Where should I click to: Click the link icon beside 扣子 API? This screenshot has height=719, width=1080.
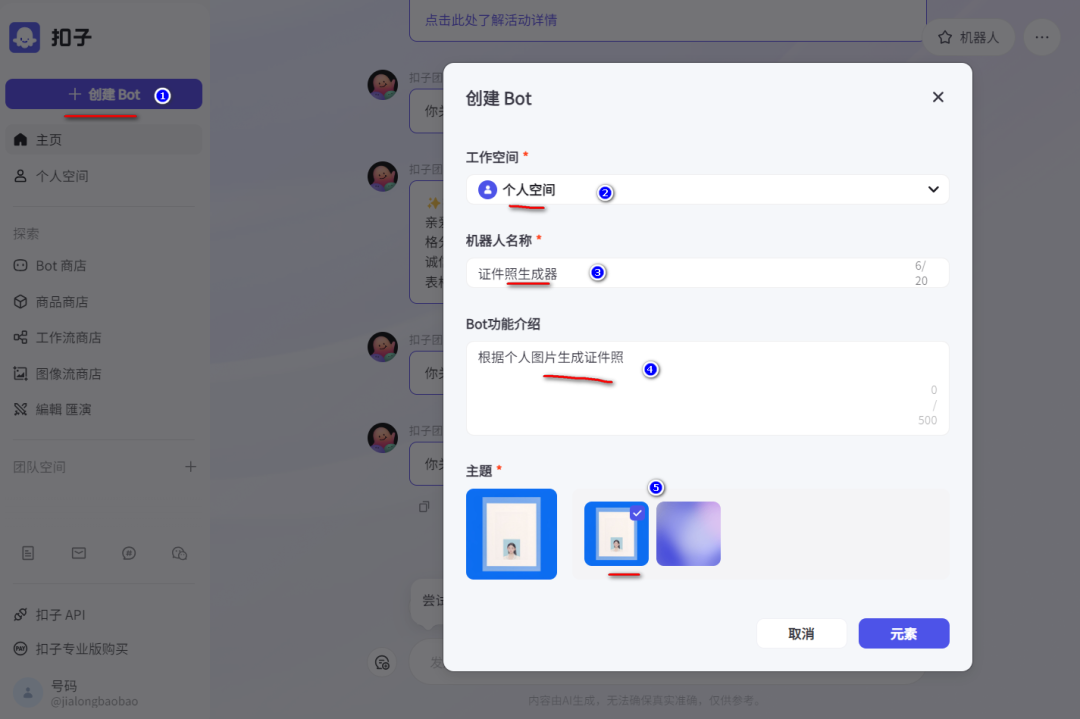coord(21,614)
